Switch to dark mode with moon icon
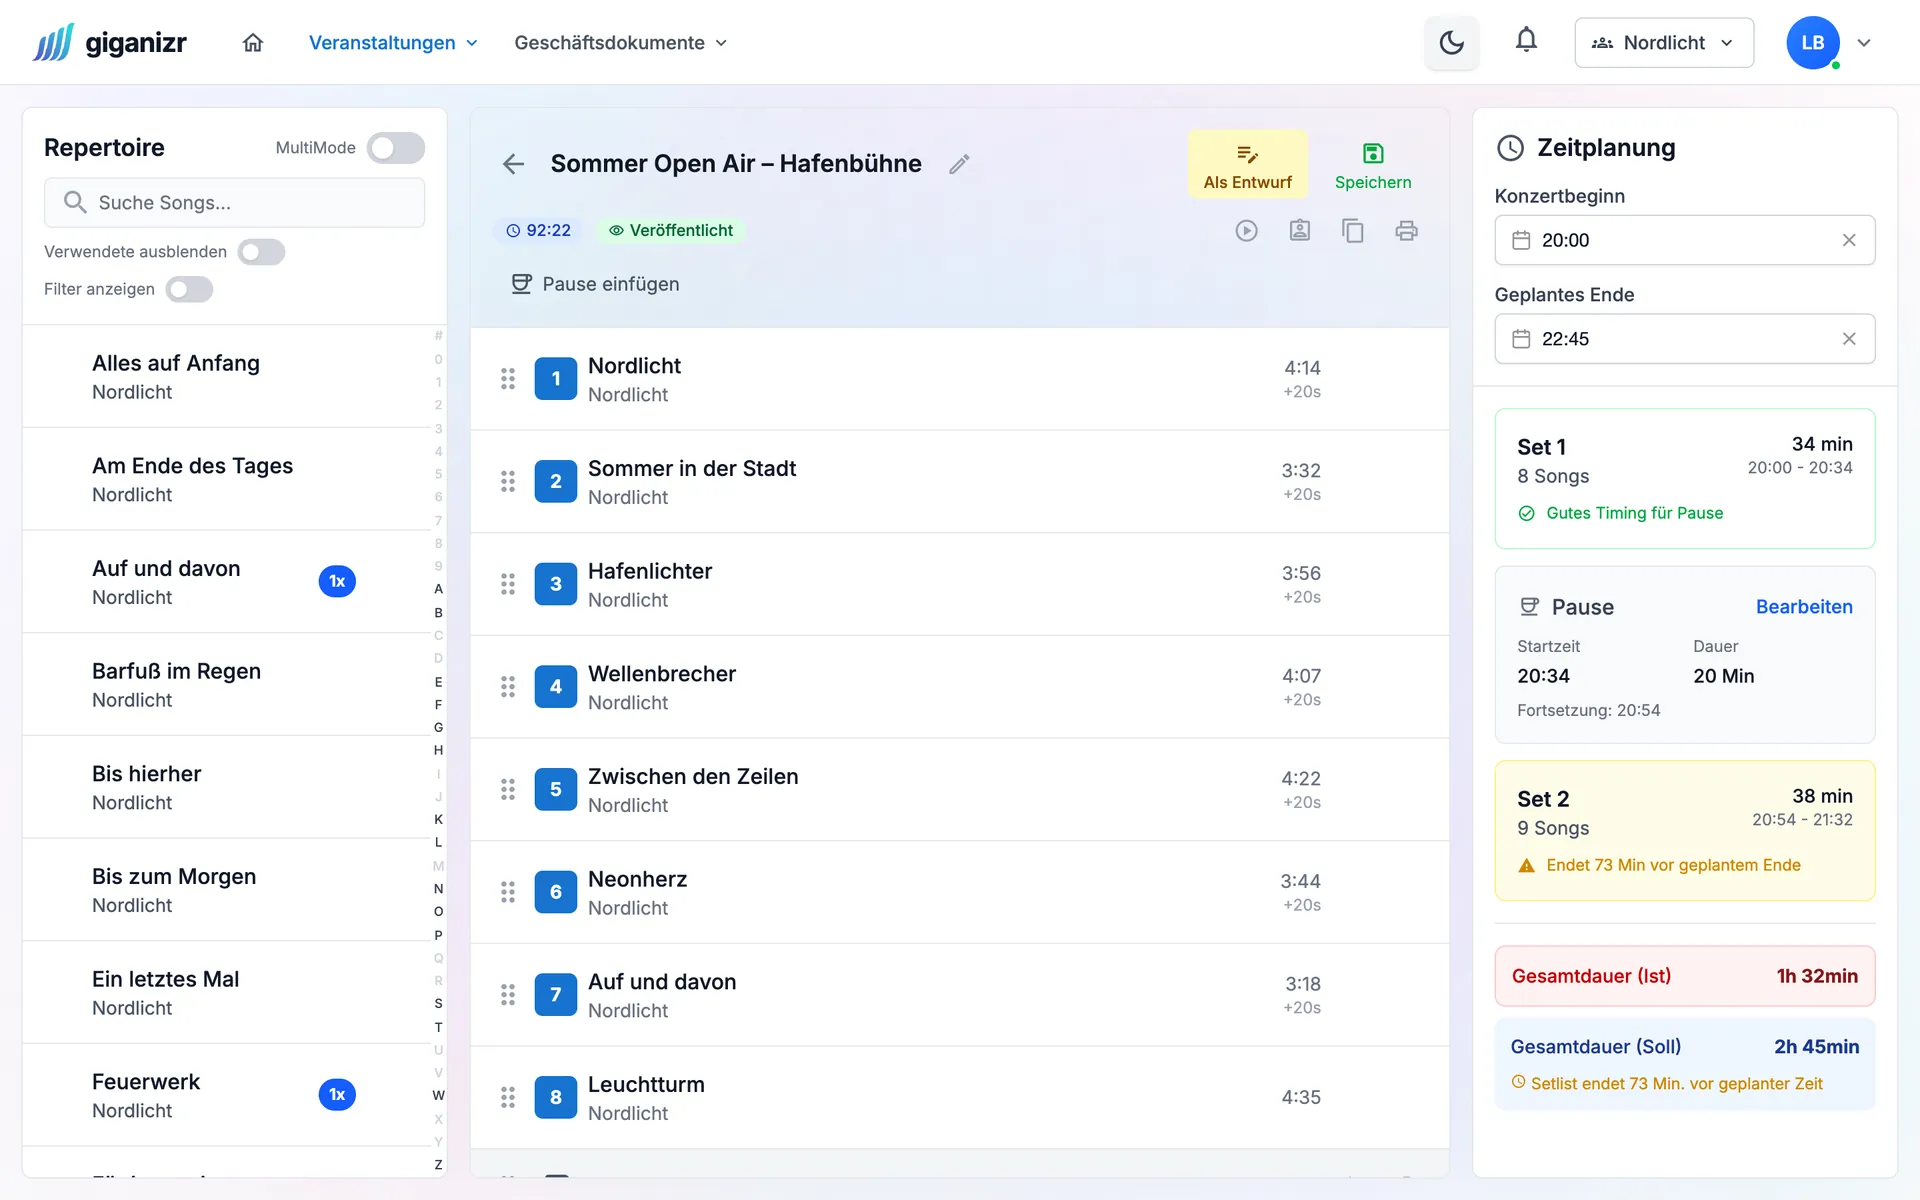The height and width of the screenshot is (1200, 1920). pos(1451,43)
